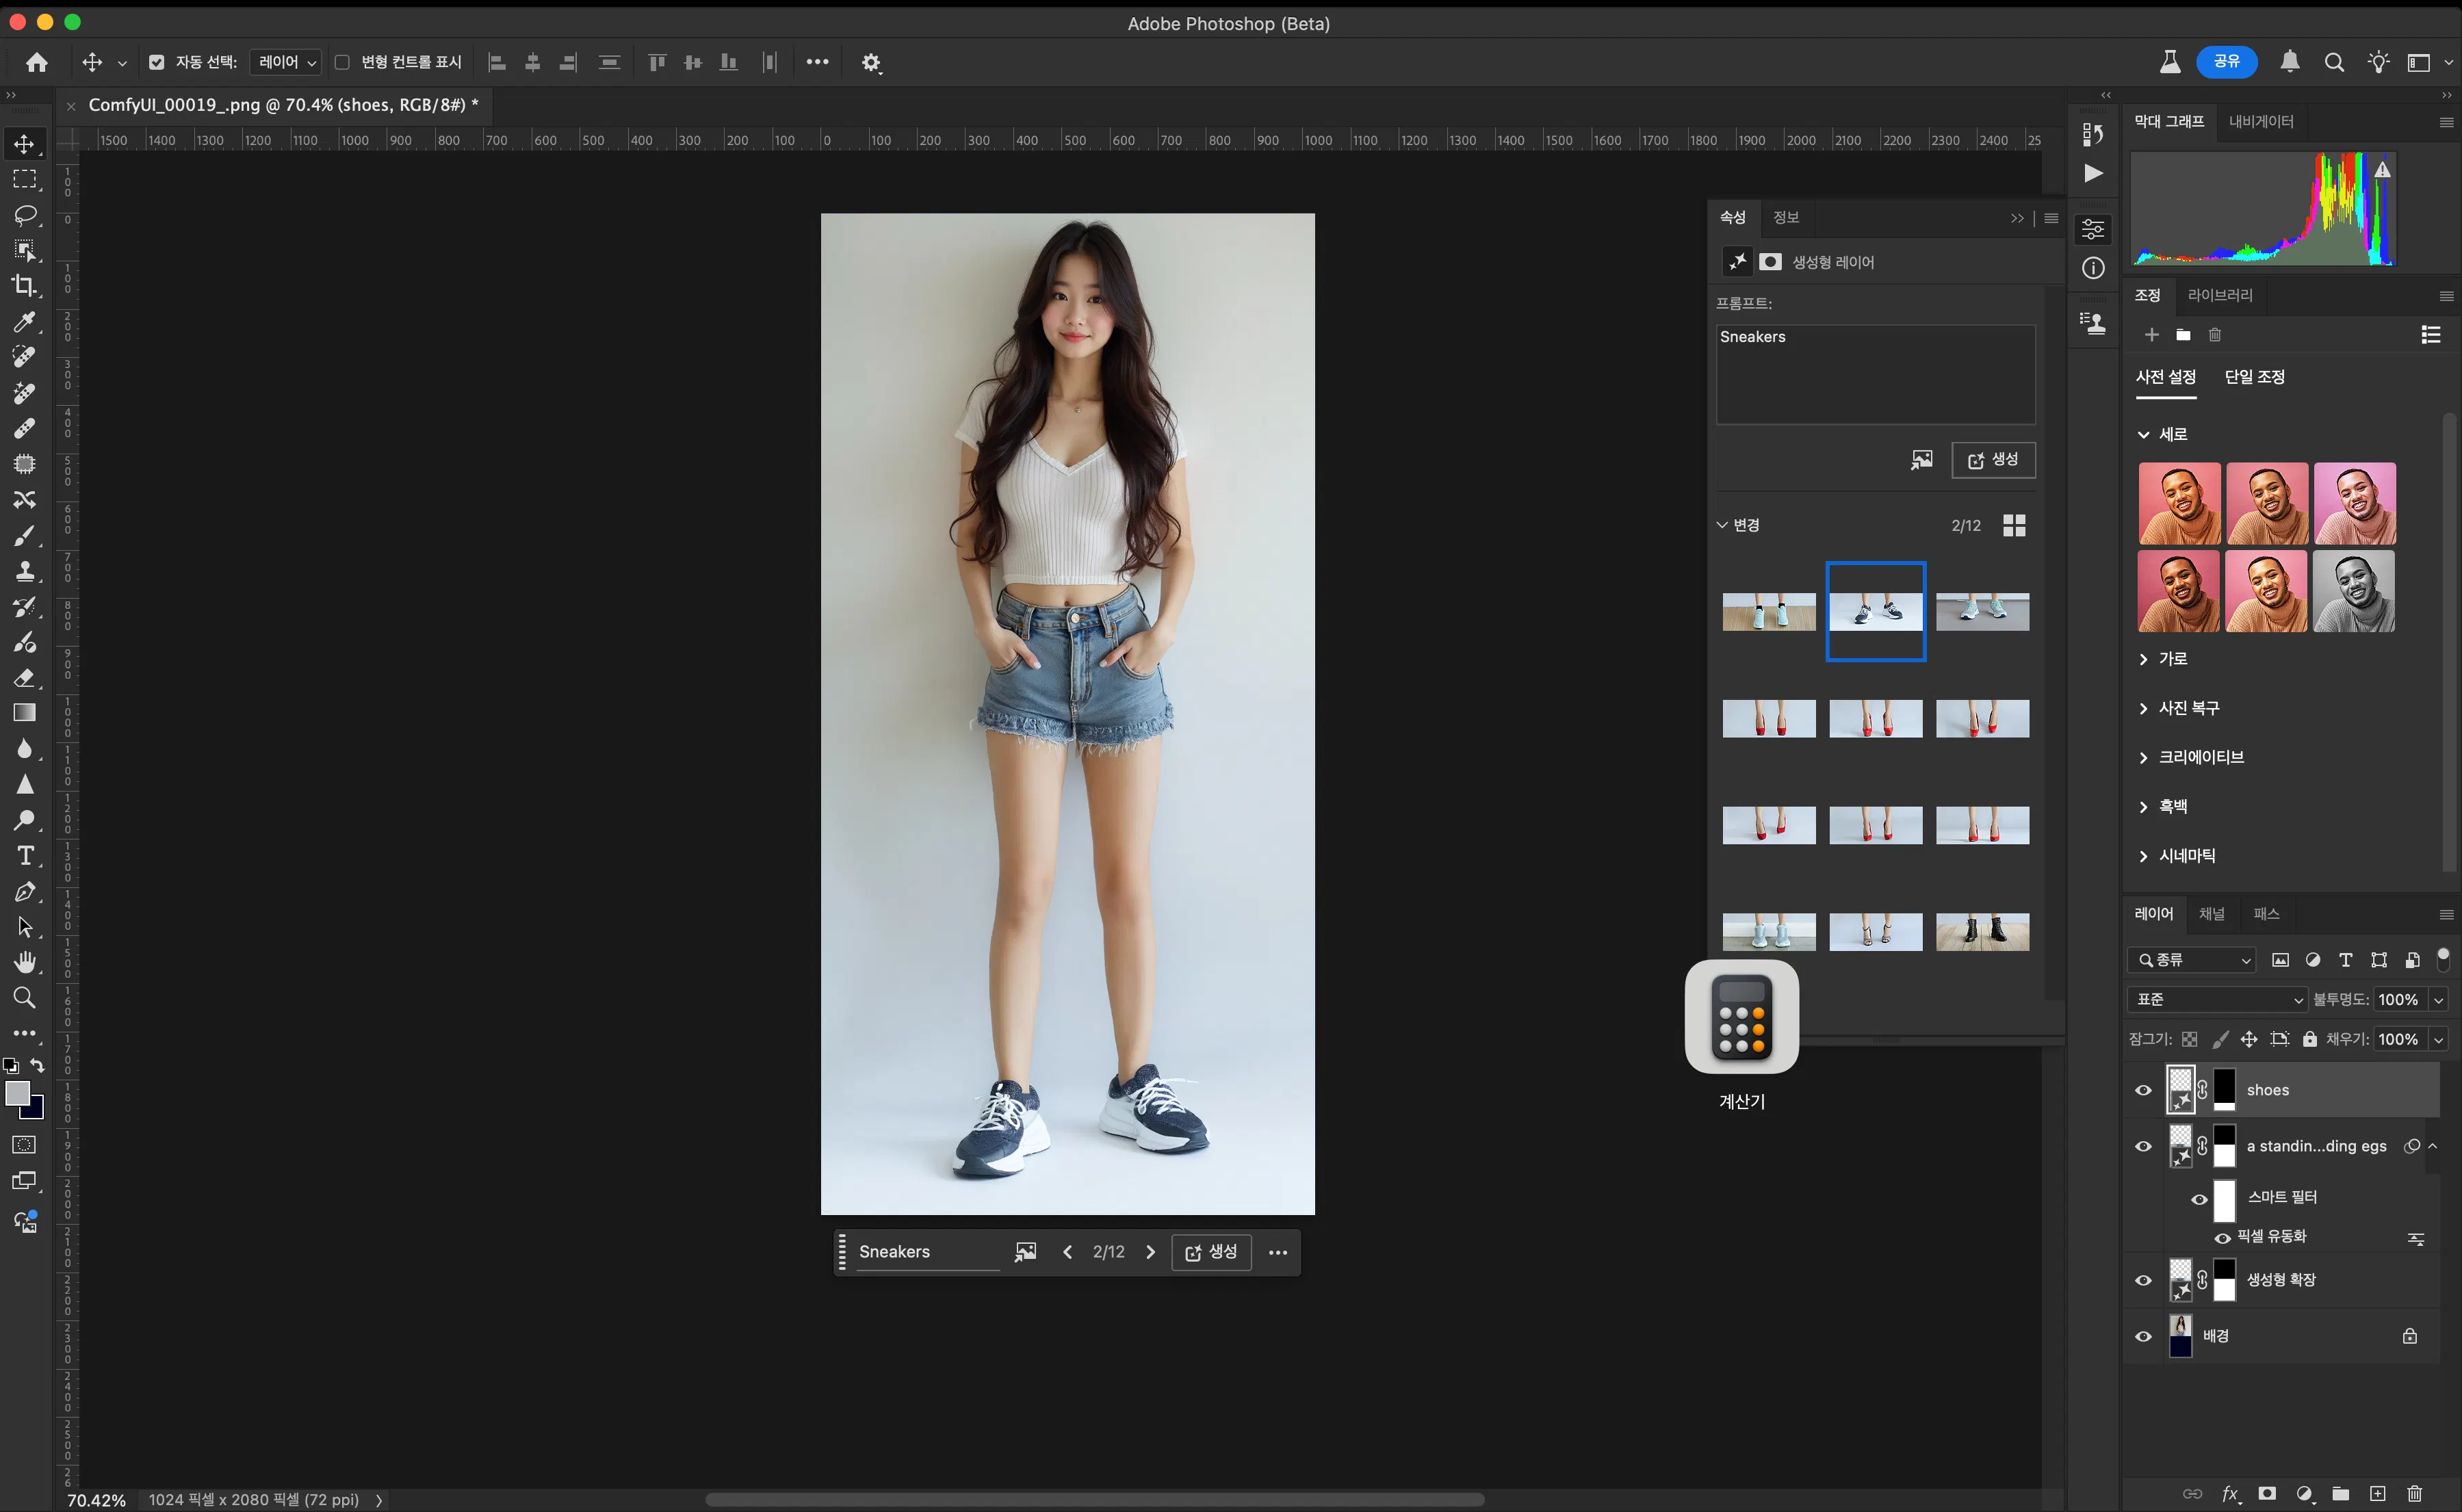2462x1512 pixels.
Task: Hide the shoes layer
Action: coord(2143,1090)
